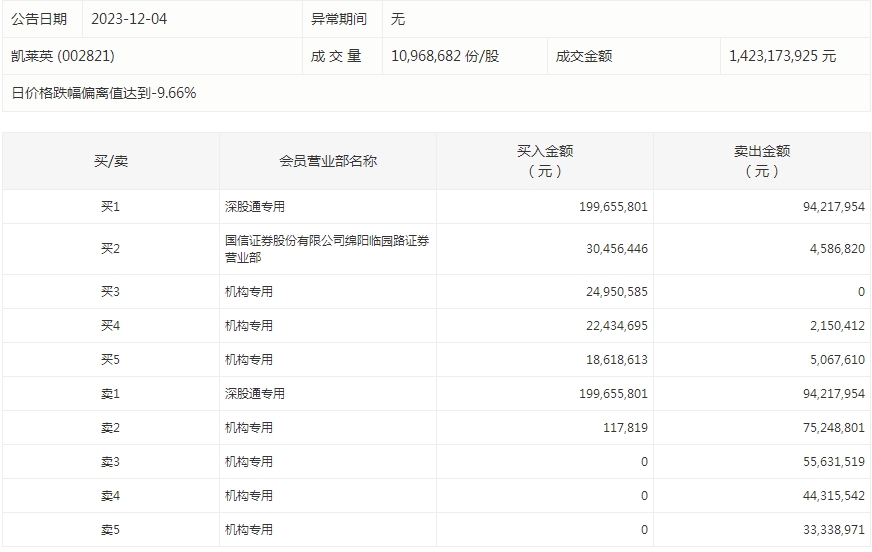Screen dimensions: 872x552
Task: Select the 买5 row label
Action: pyautogui.click(x=110, y=360)
